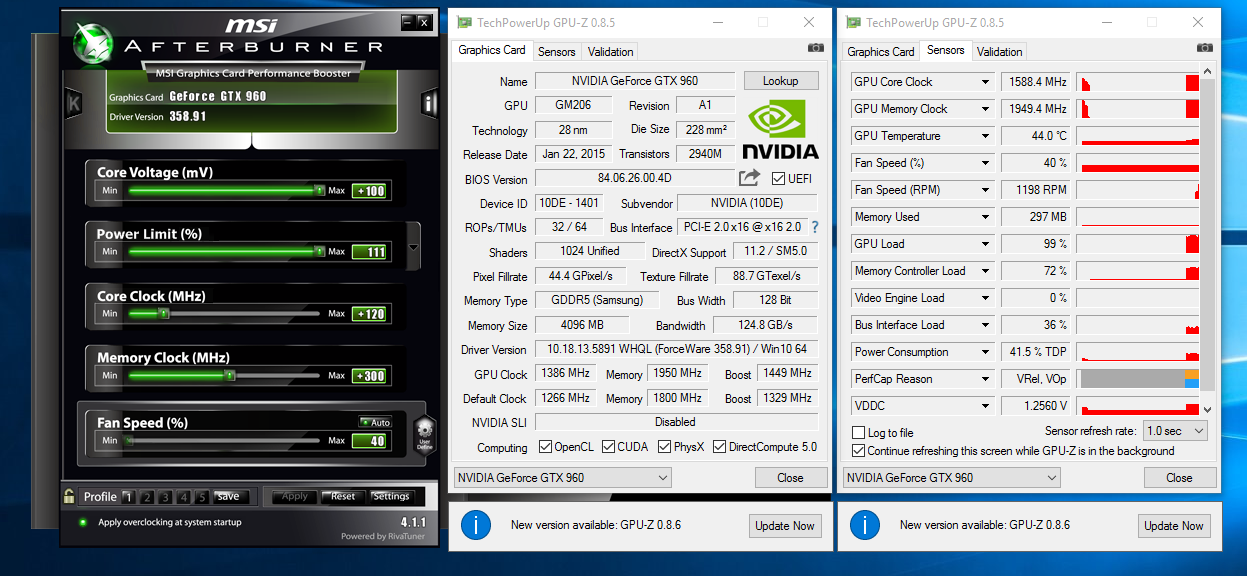Click the Core Clock slider handle
Screen dimensions: 1247x576
coord(164,313)
